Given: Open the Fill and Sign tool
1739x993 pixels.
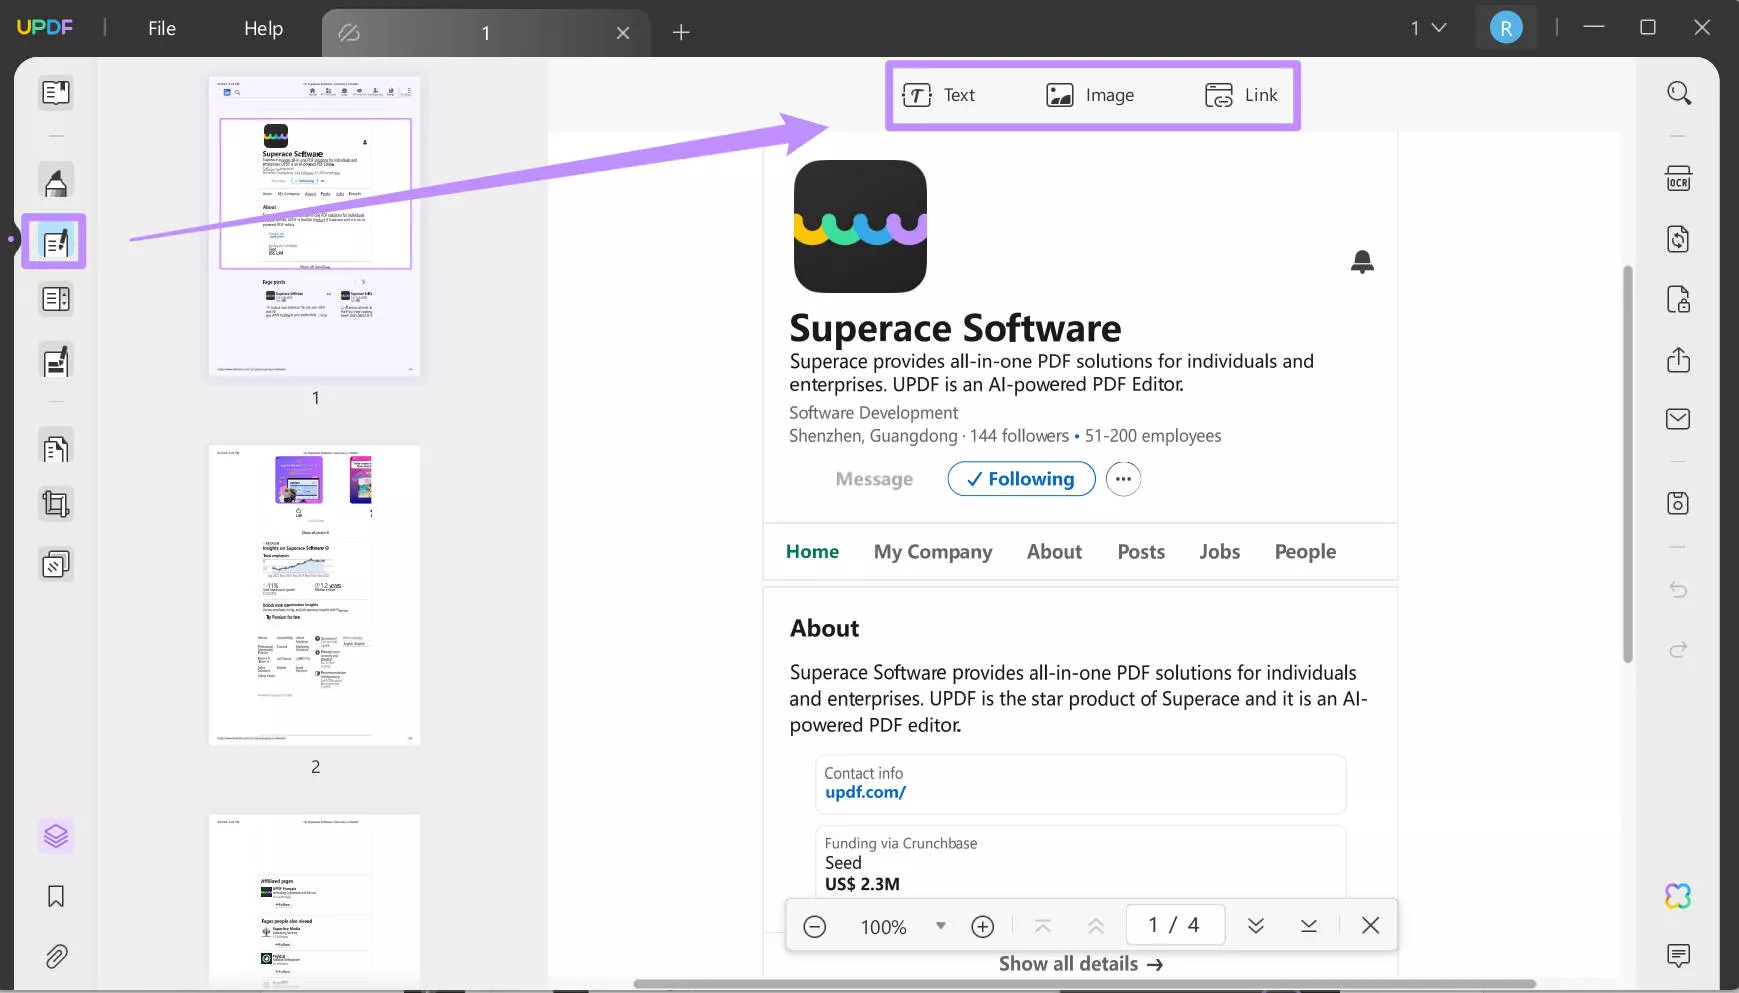Looking at the screenshot, I should point(56,360).
